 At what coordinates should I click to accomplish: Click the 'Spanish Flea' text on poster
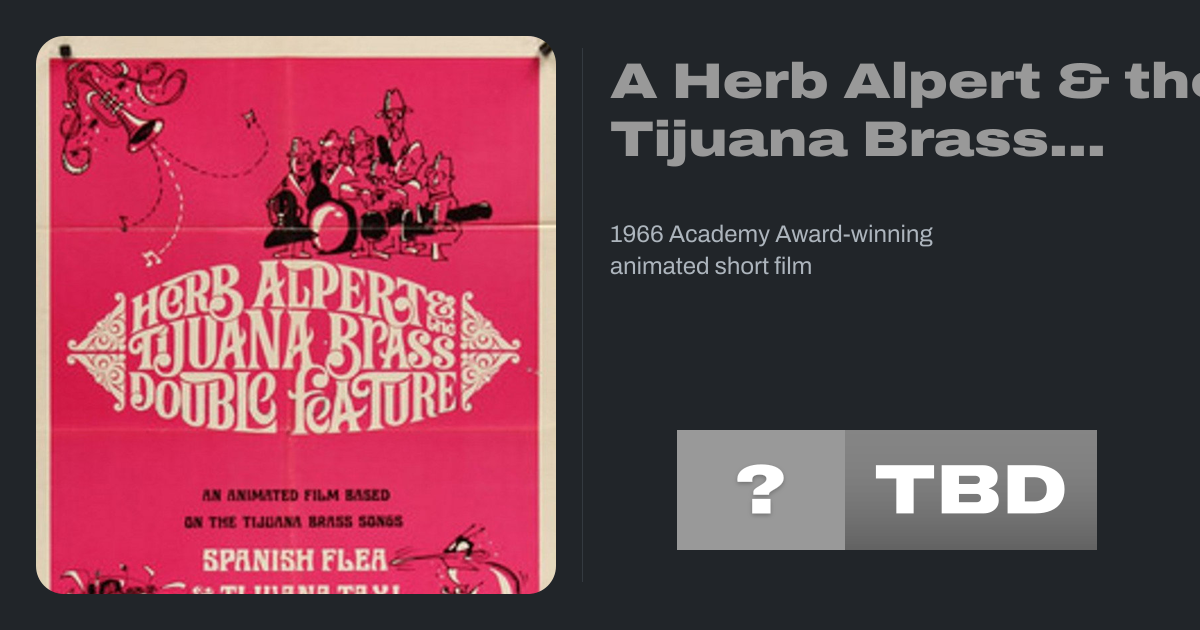[x=296, y=557]
